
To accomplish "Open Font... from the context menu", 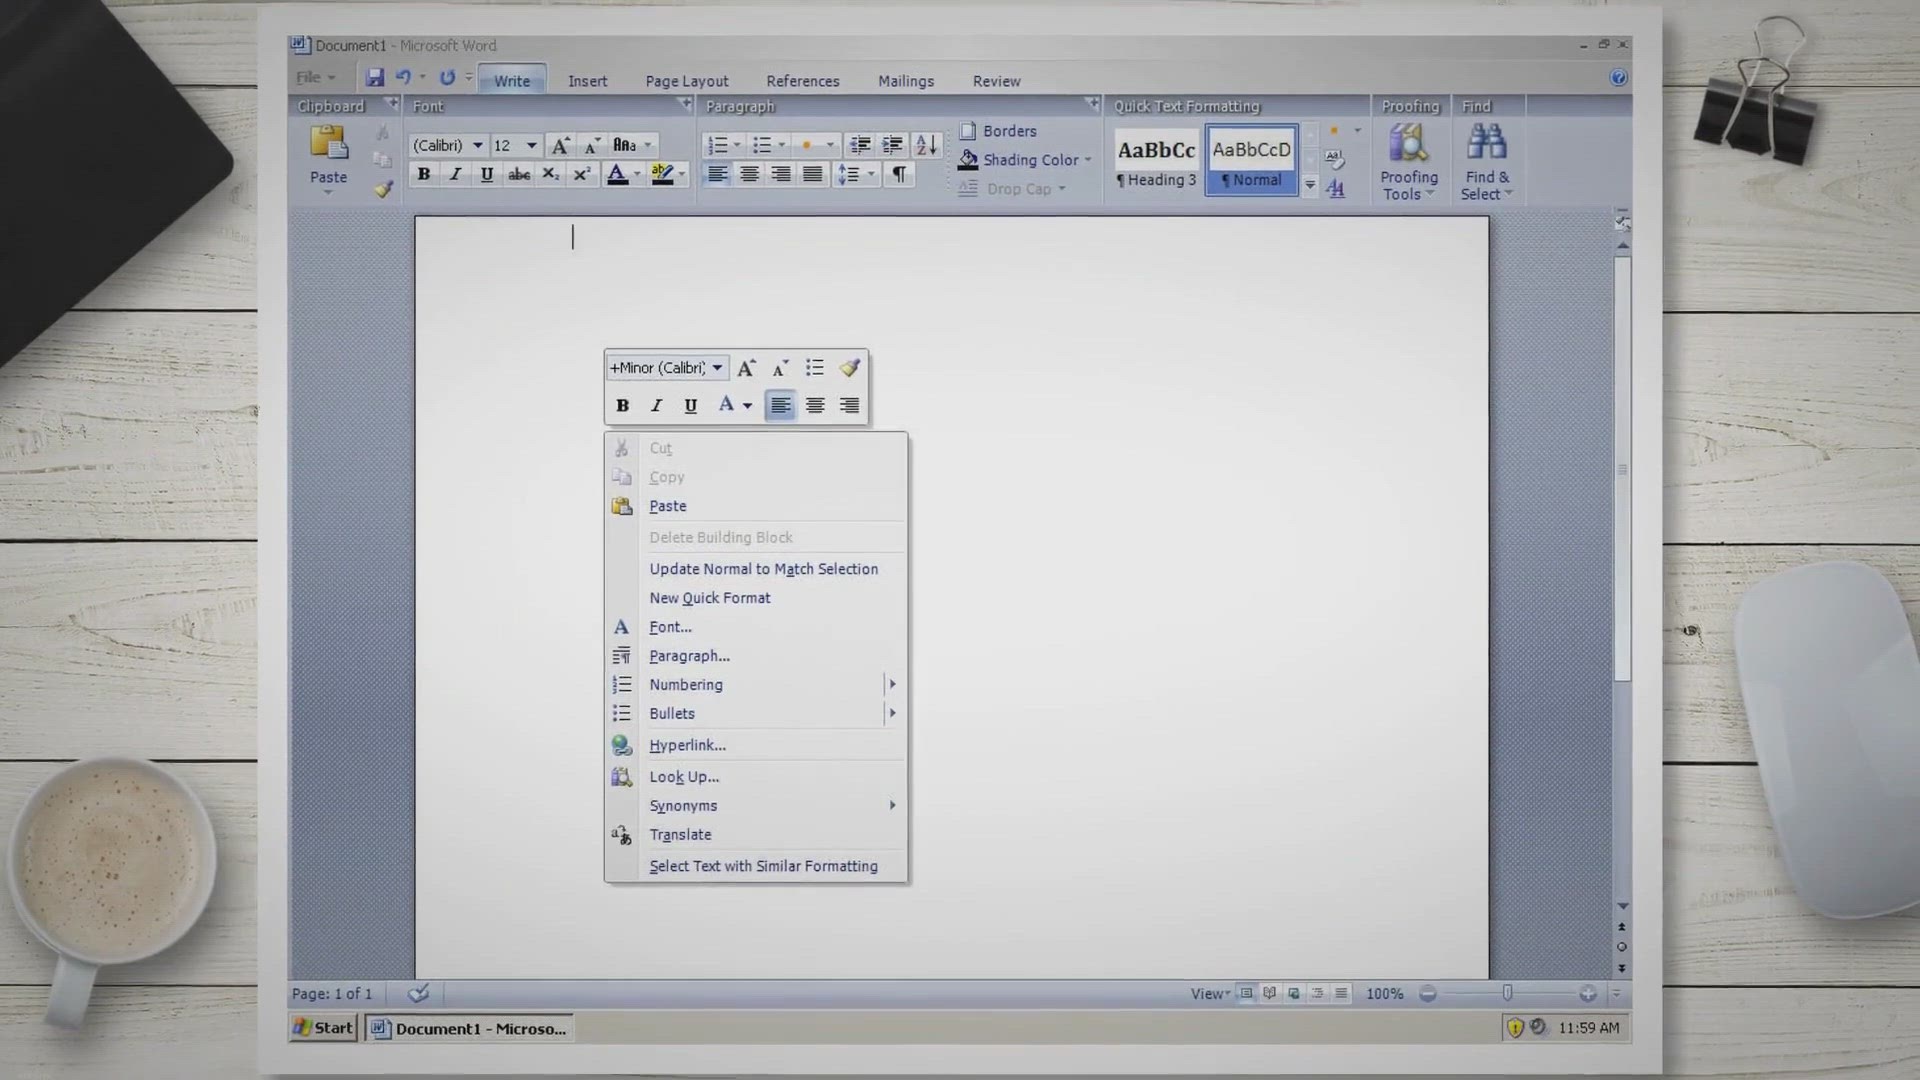I will [756, 627].
